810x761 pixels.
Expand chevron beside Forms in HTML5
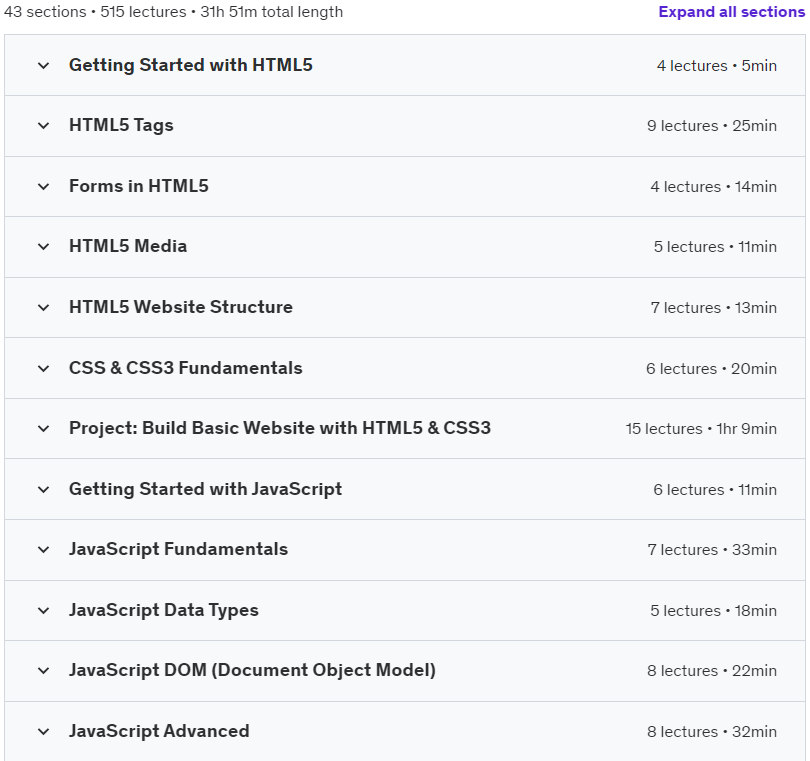coord(43,187)
